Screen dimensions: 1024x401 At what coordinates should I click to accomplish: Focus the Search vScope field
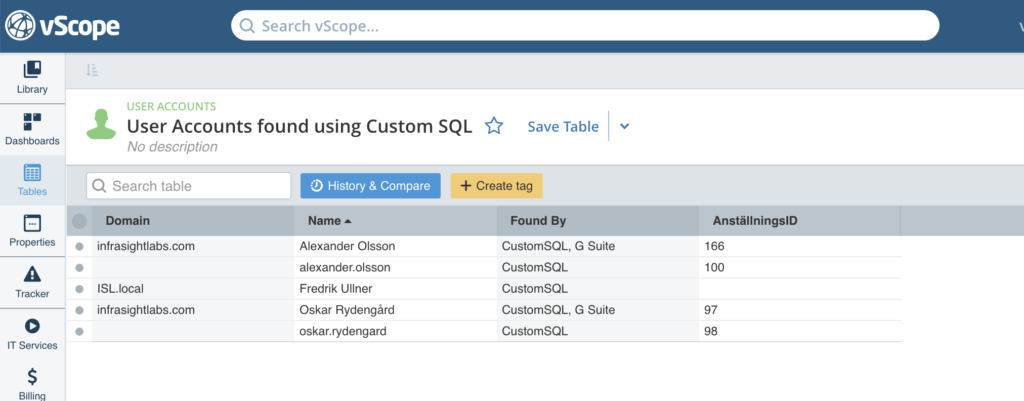[585, 25]
